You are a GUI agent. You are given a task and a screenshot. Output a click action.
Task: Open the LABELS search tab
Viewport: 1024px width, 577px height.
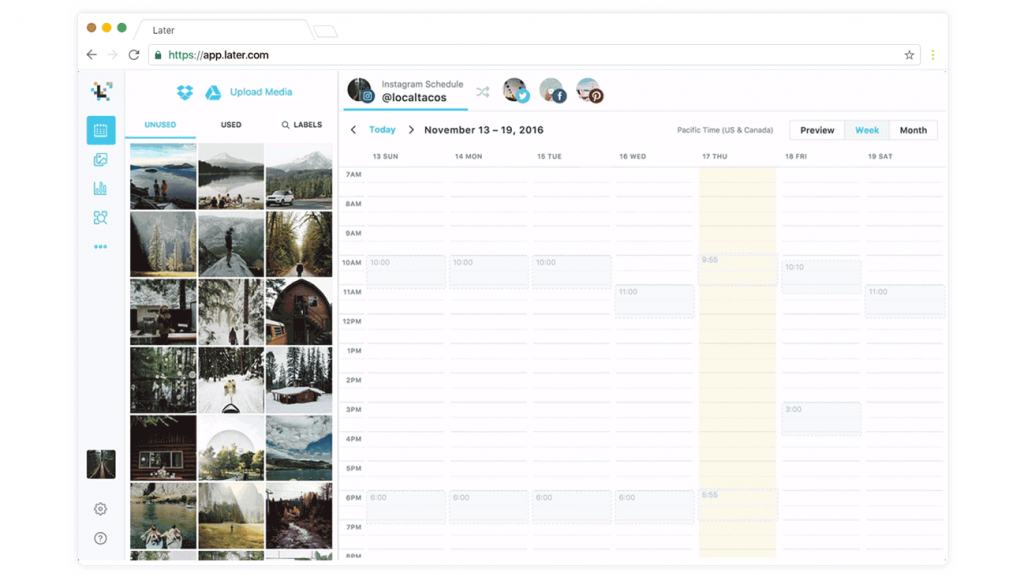[x=302, y=125]
